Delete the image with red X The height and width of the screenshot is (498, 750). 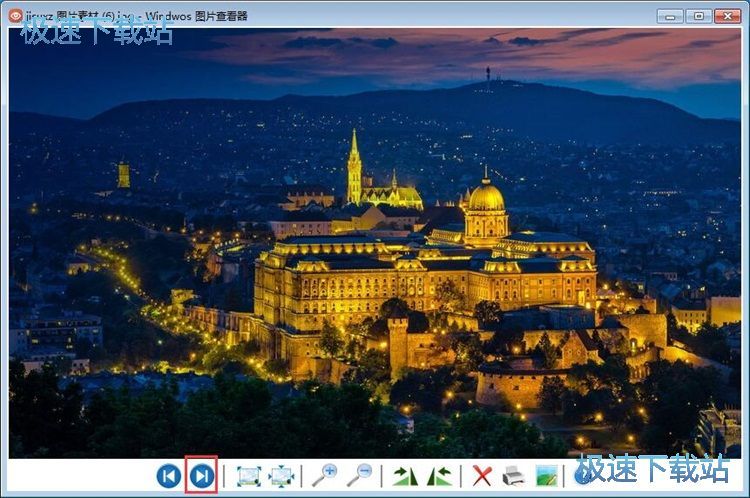pyautogui.click(x=482, y=476)
